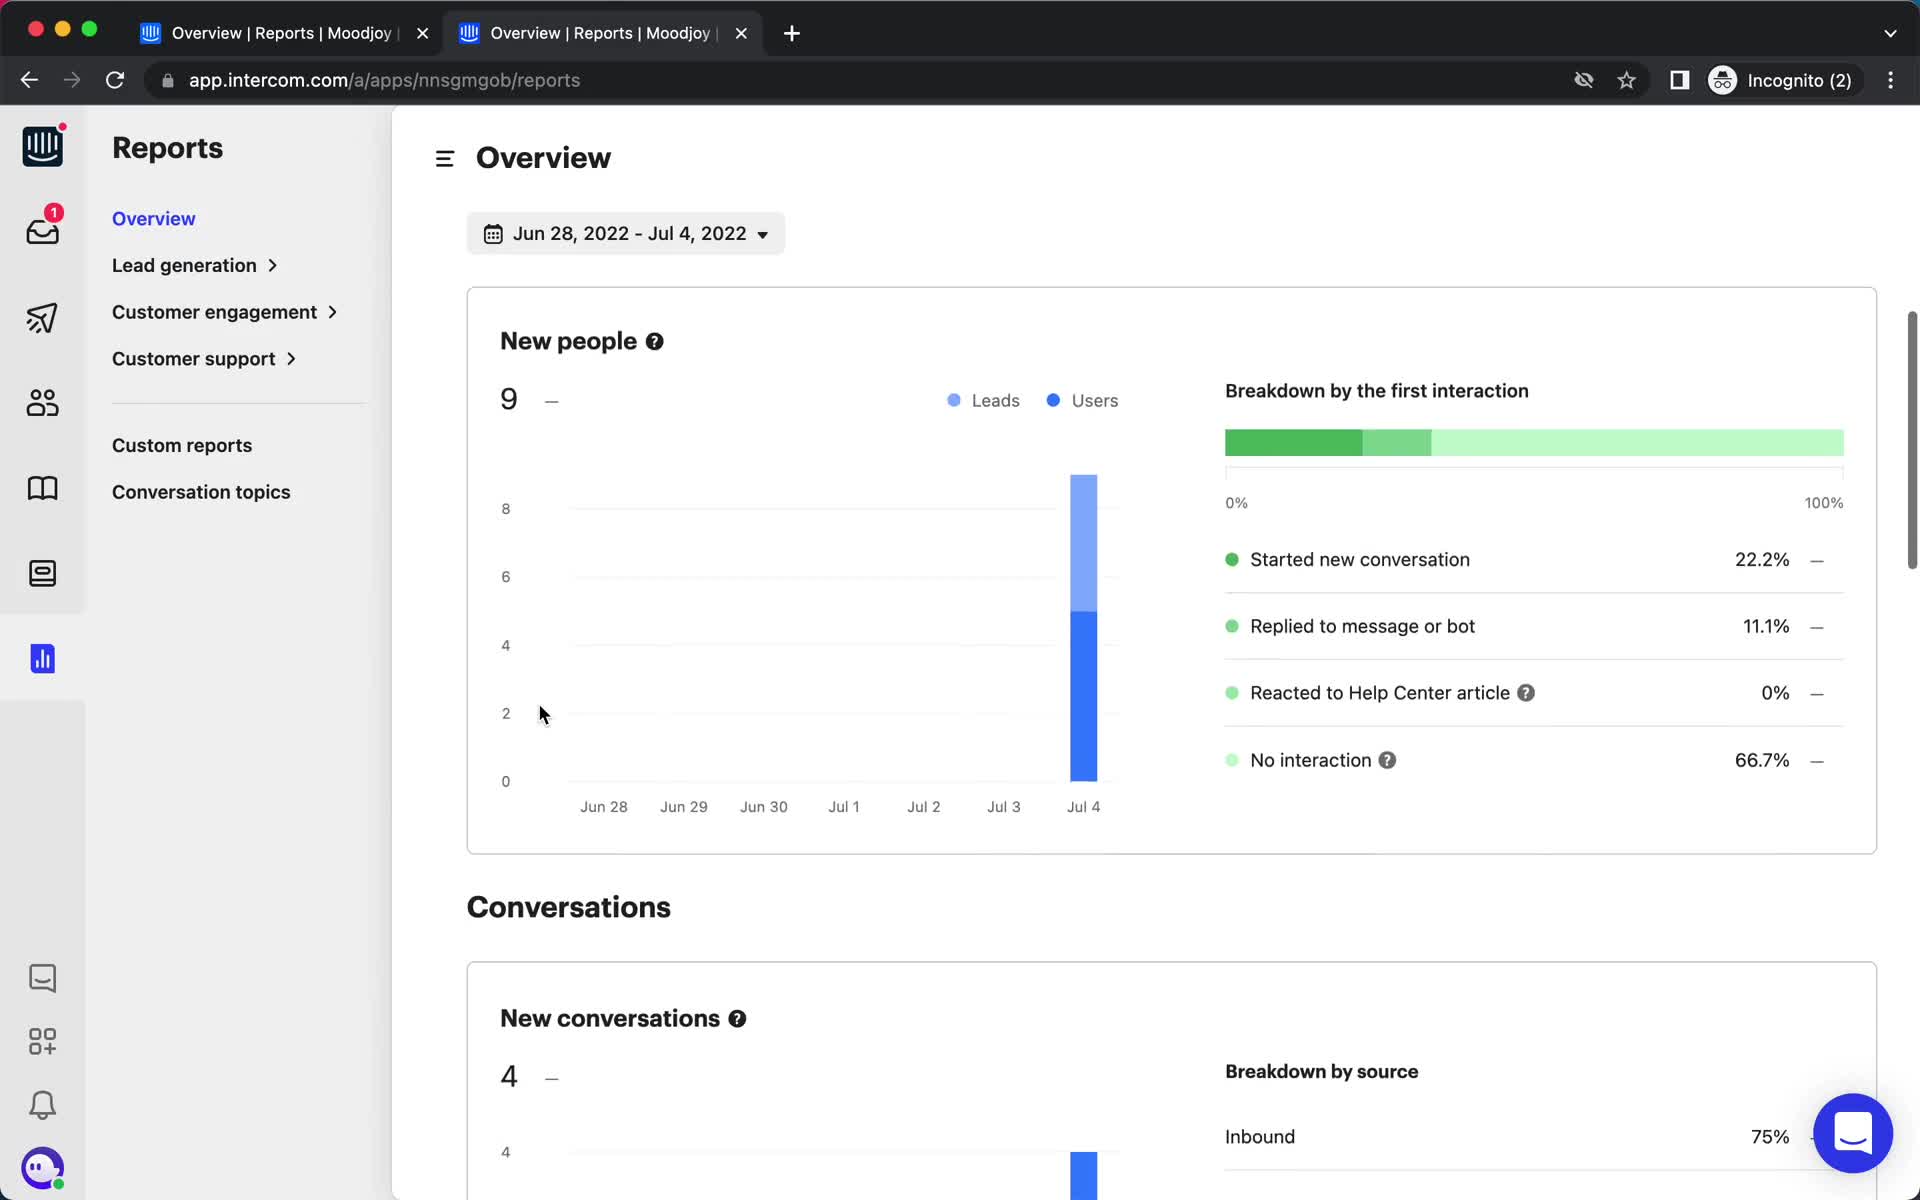Image resolution: width=1920 pixels, height=1200 pixels.
Task: Open the Inbox icon with notification badge
Action: pyautogui.click(x=42, y=230)
